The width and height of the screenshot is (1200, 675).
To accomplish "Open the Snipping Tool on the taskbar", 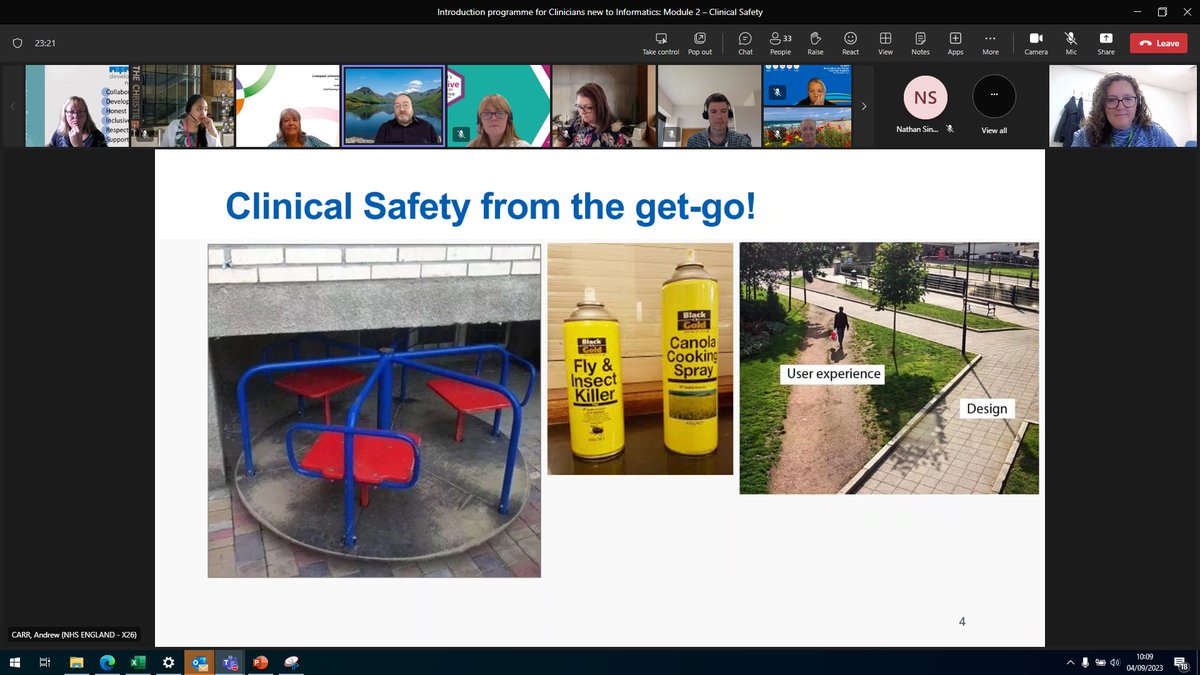I will pos(291,662).
